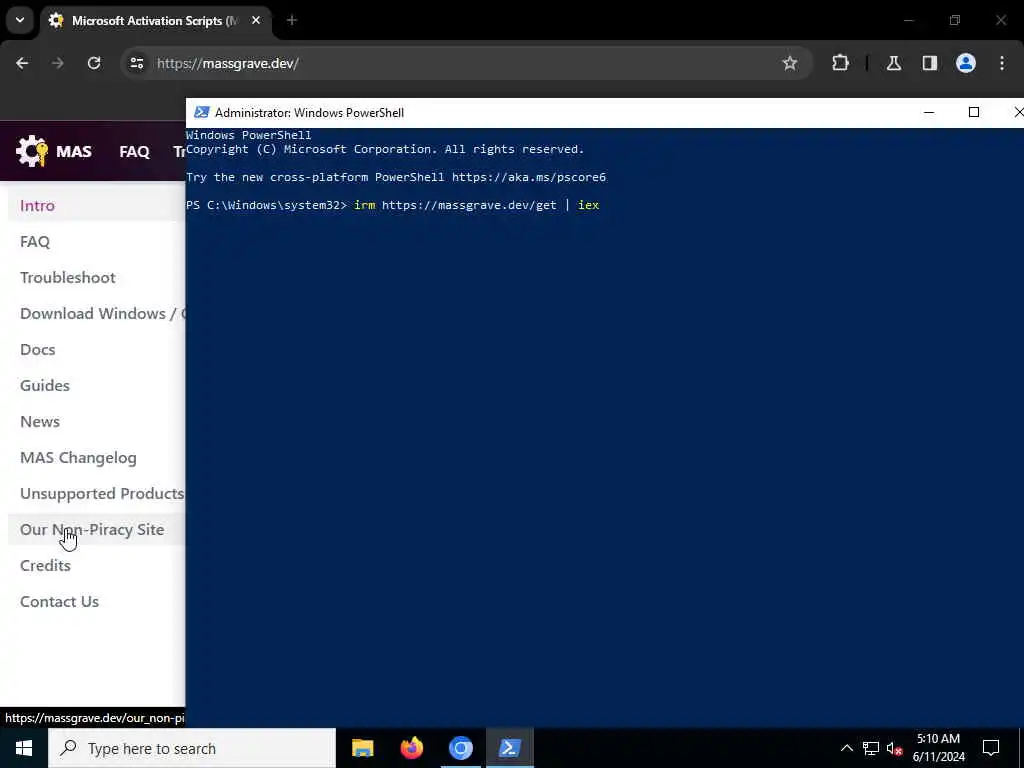Click the irm command line in PowerShell
This screenshot has height=768, width=1024.
click(x=476, y=205)
